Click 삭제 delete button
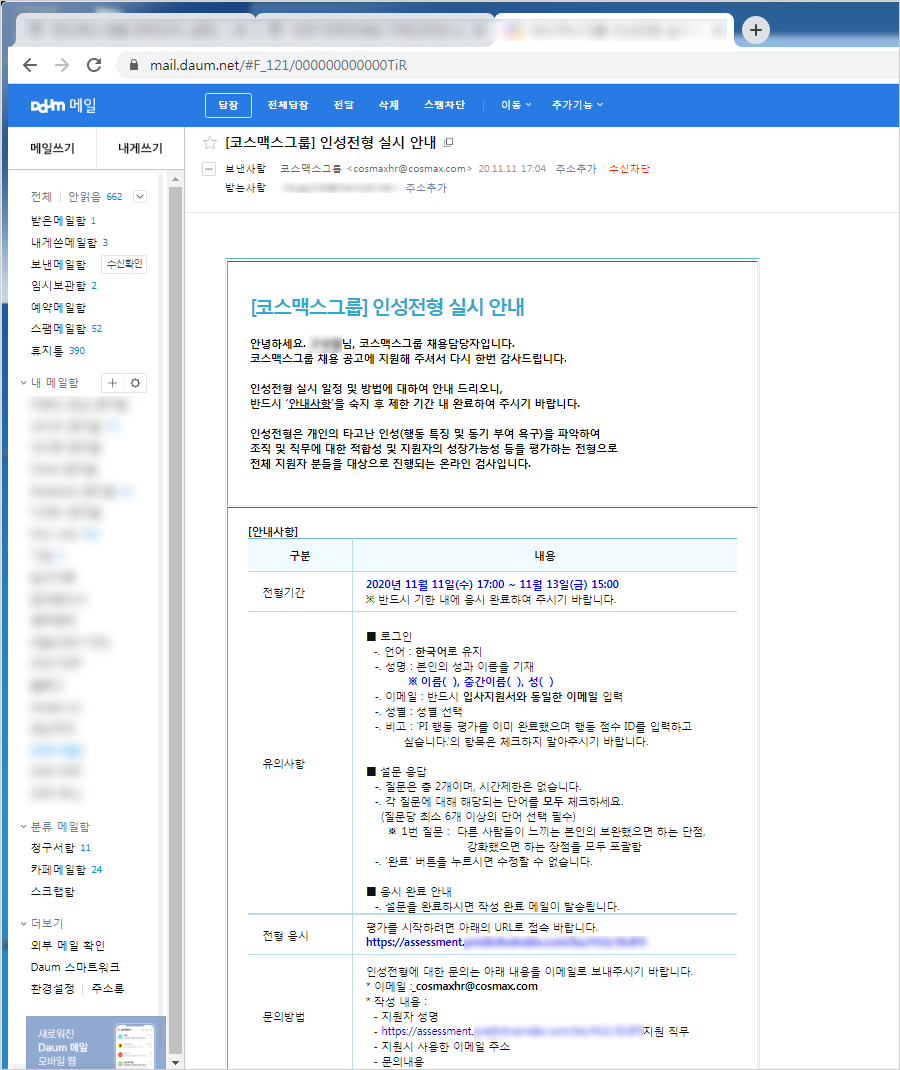The image size is (900, 1070). point(389,105)
